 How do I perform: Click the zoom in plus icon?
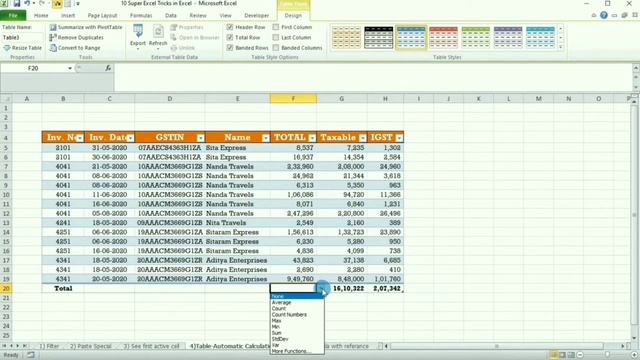click(x=635, y=355)
